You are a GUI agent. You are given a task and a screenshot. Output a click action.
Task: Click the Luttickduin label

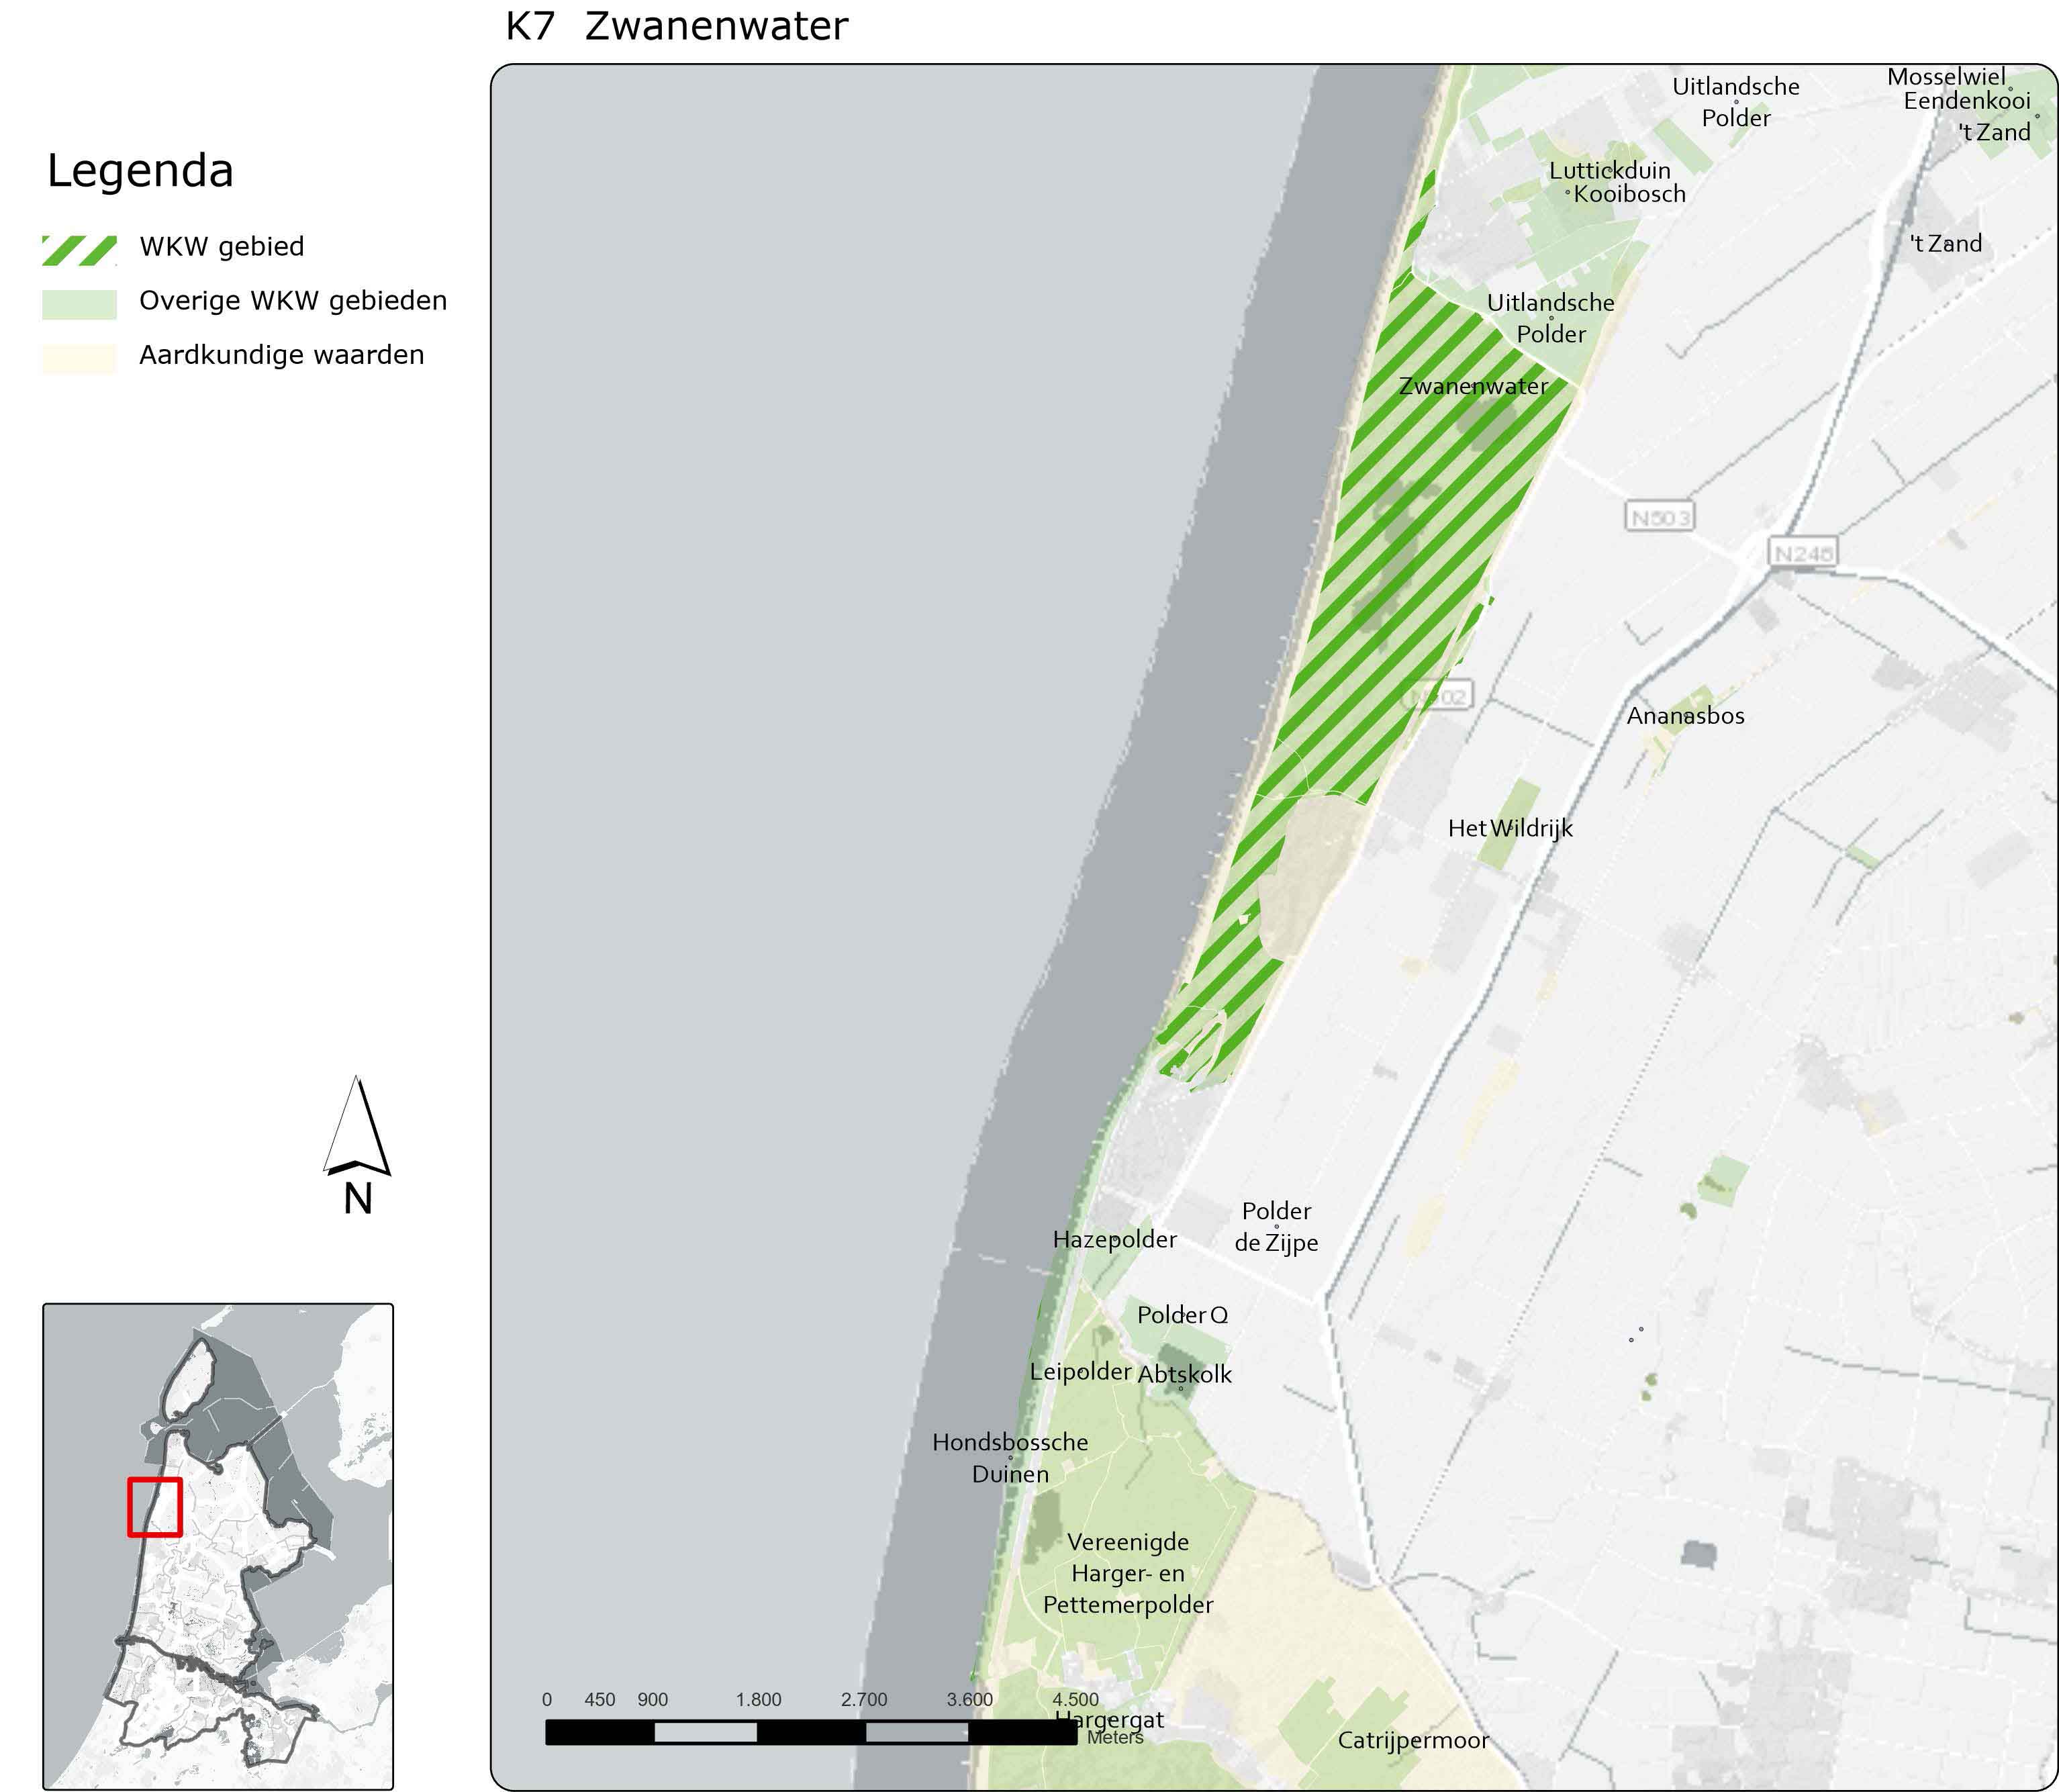(x=1609, y=170)
